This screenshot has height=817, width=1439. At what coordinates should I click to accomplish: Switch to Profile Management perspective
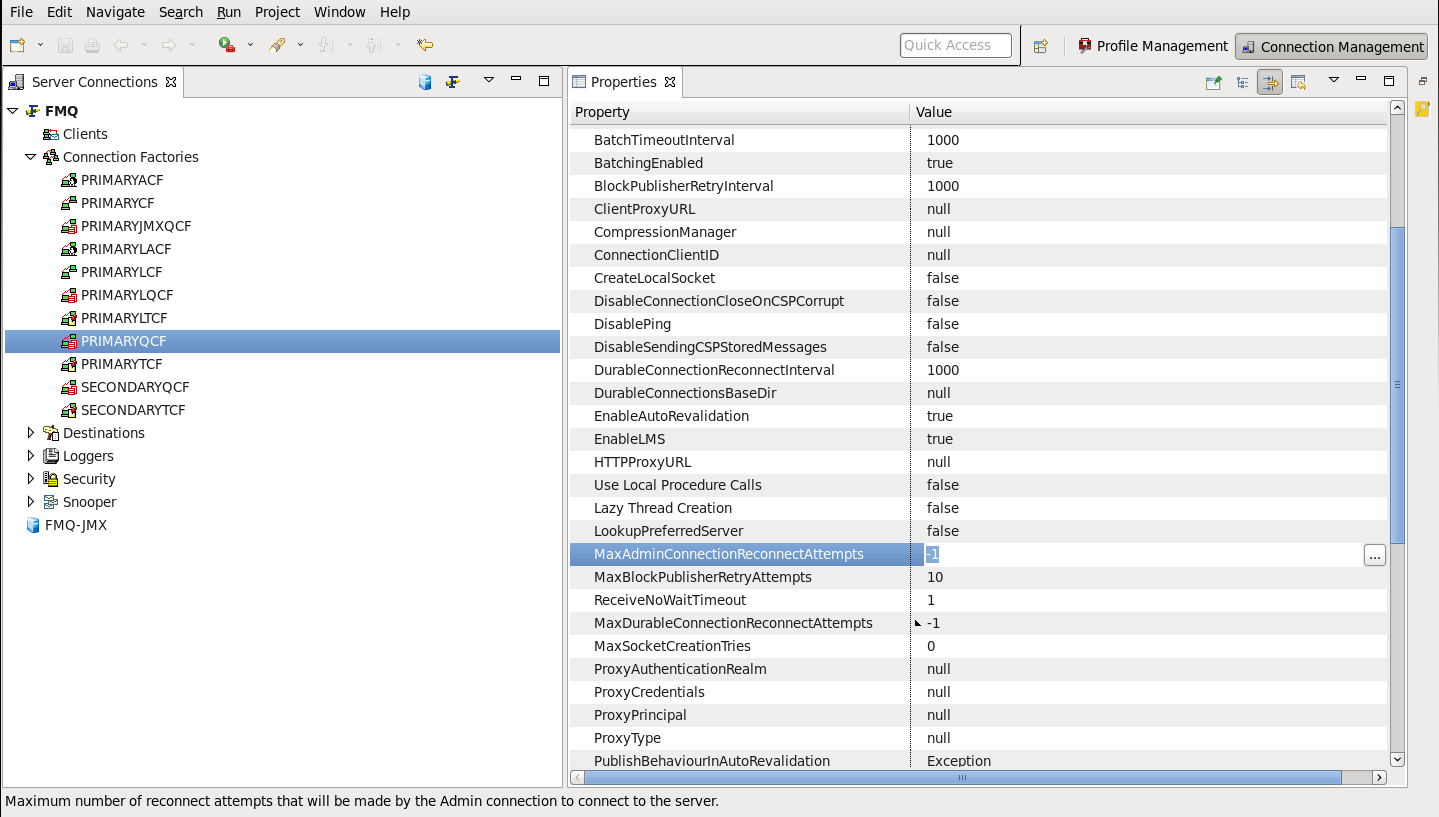click(x=1152, y=46)
